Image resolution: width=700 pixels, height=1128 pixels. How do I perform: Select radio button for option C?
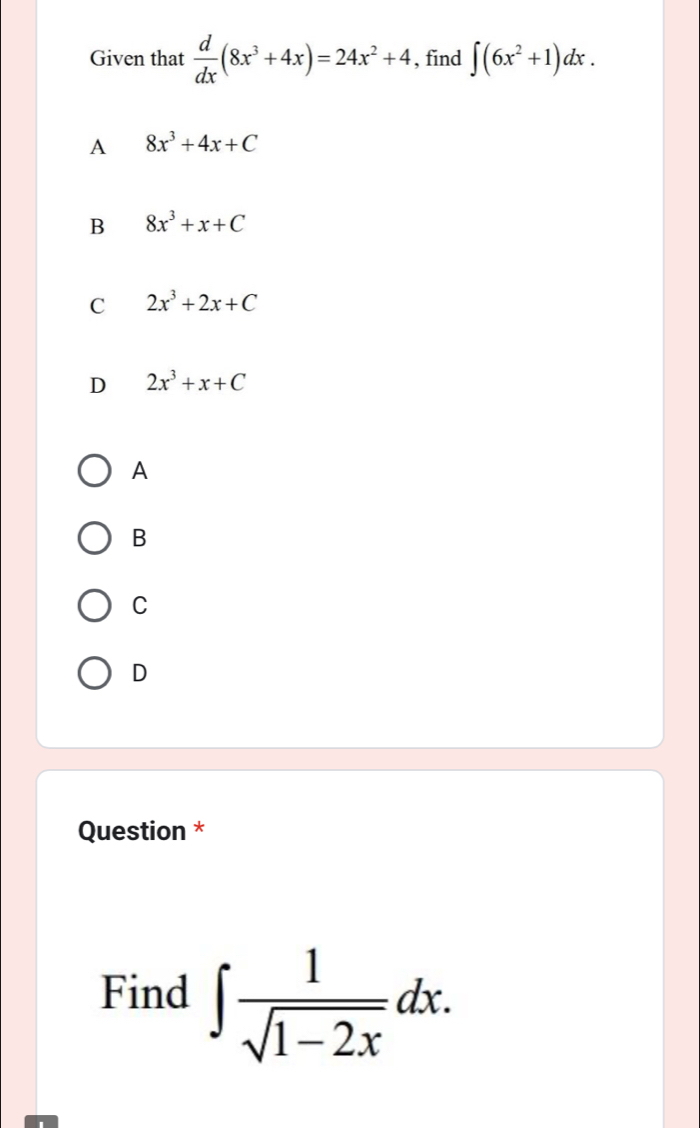[95, 606]
